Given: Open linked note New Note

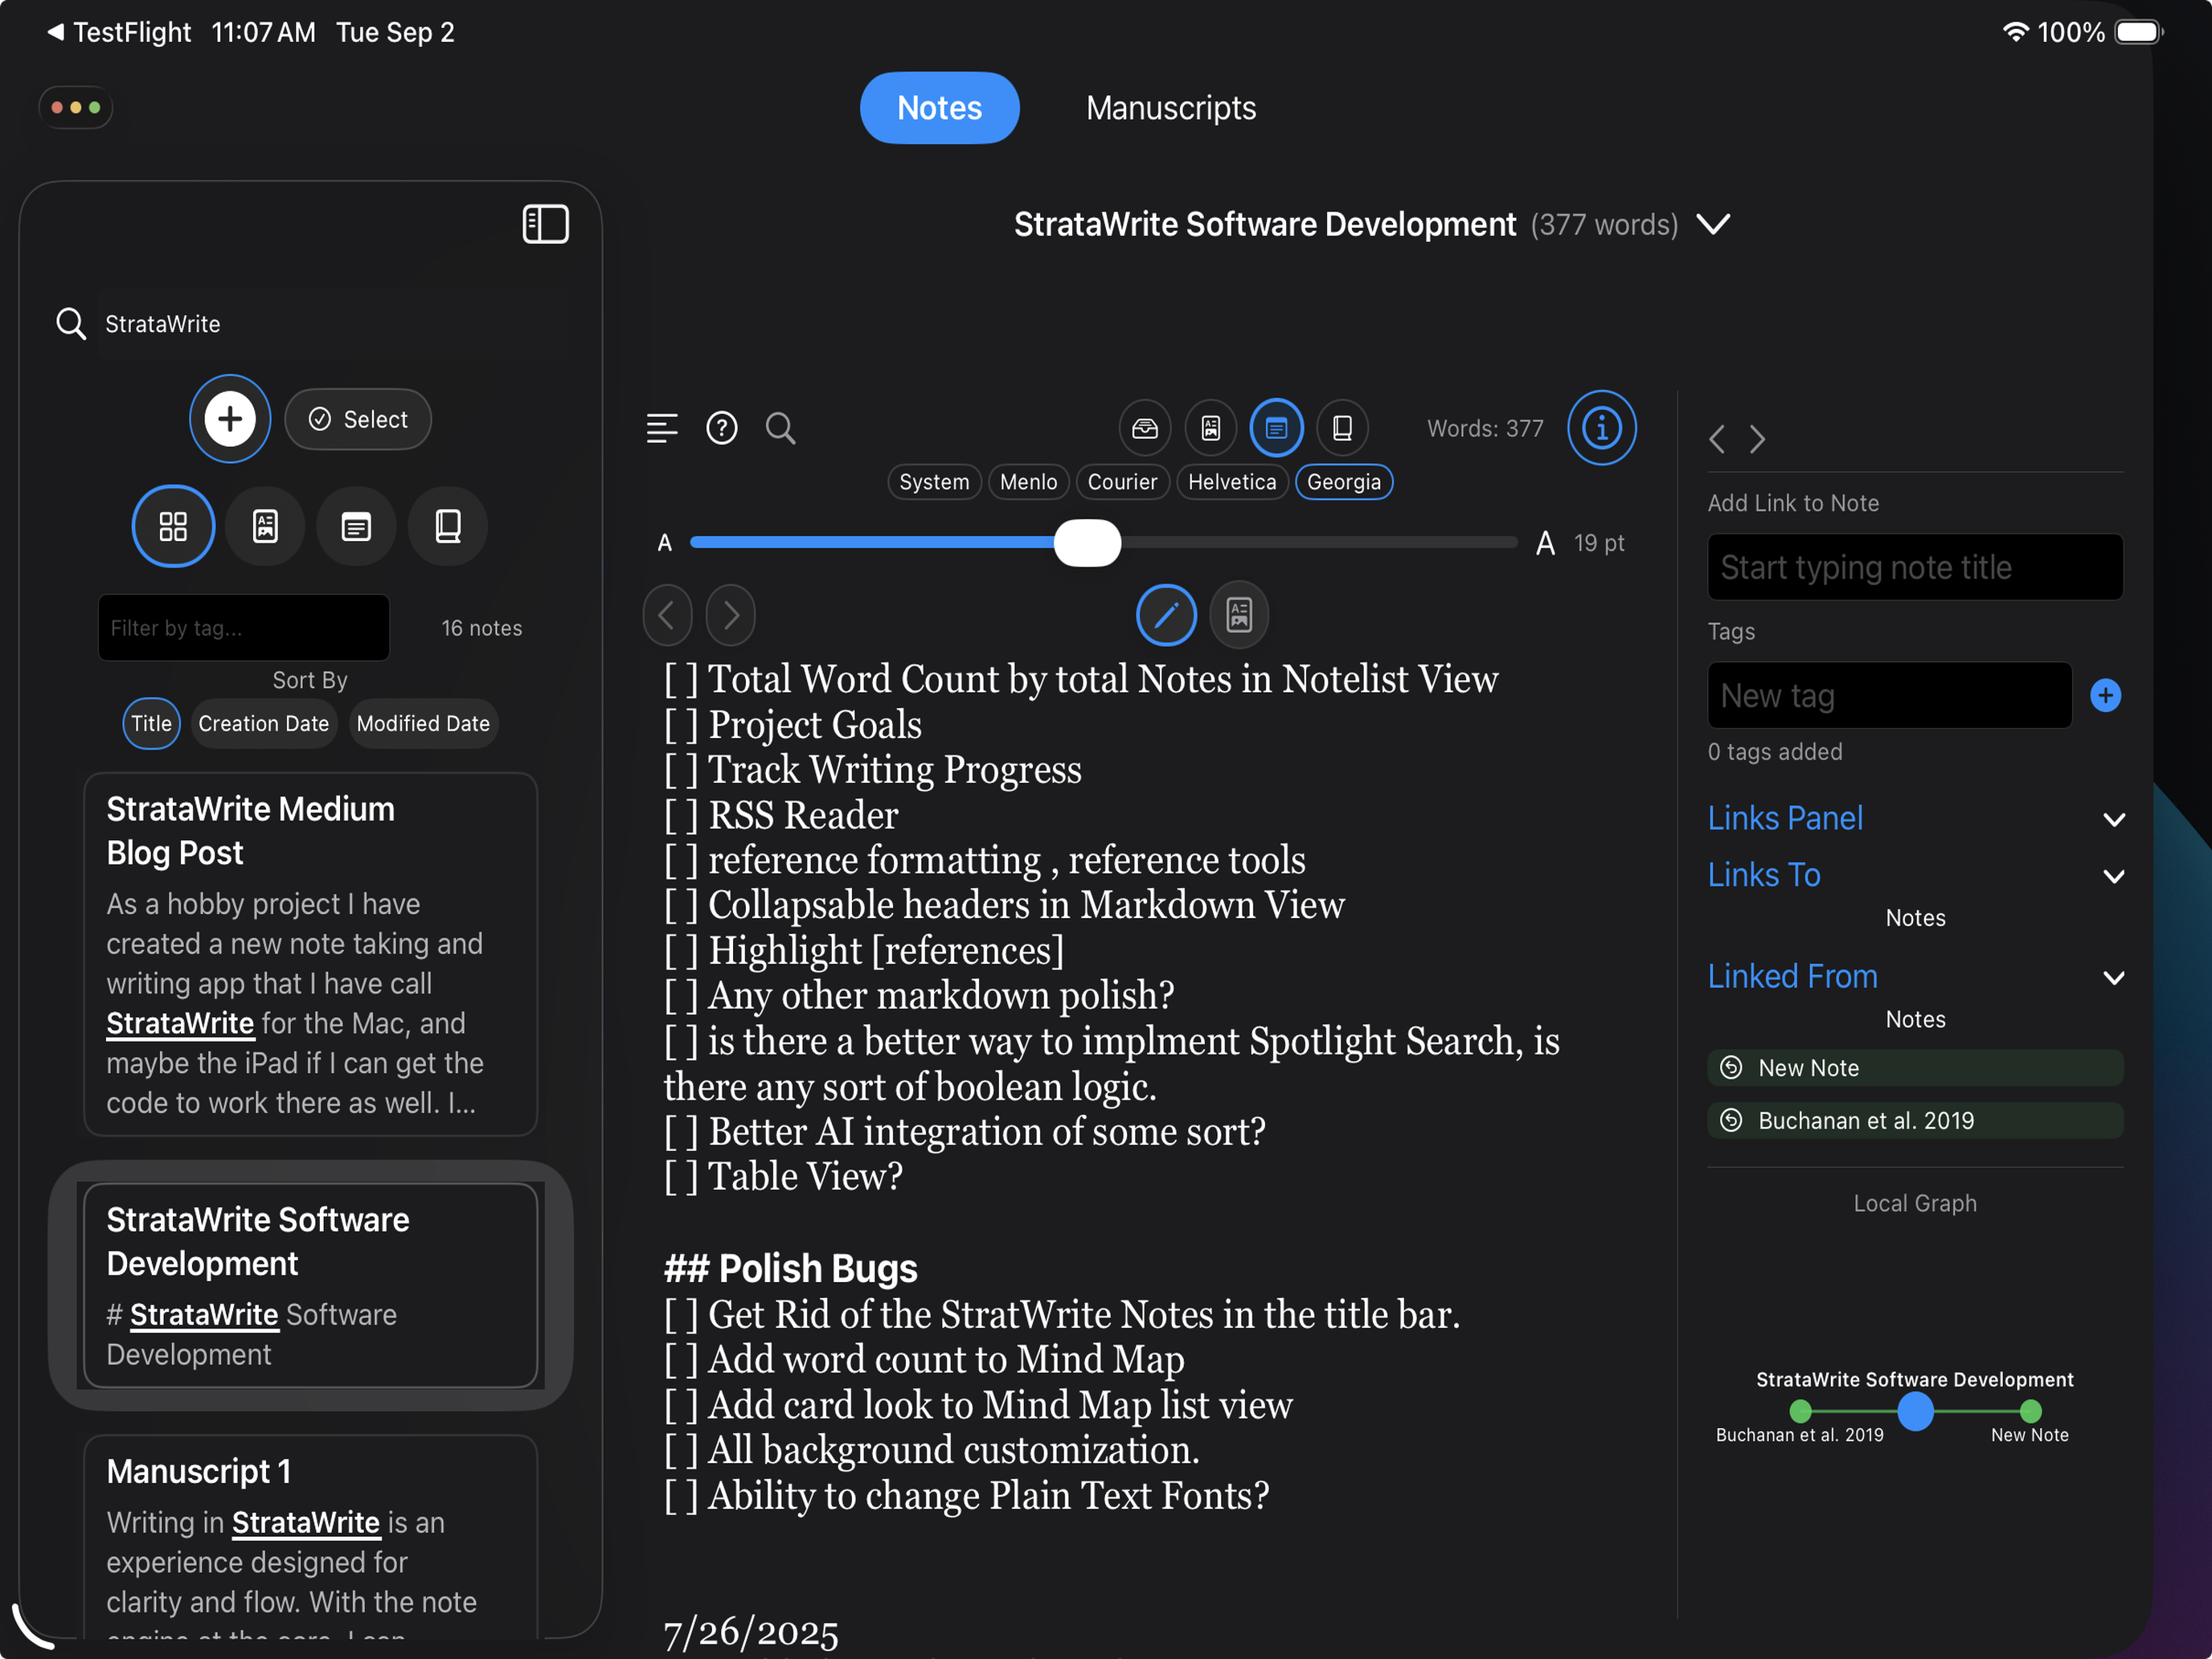Looking at the screenshot, I should 1914,1067.
